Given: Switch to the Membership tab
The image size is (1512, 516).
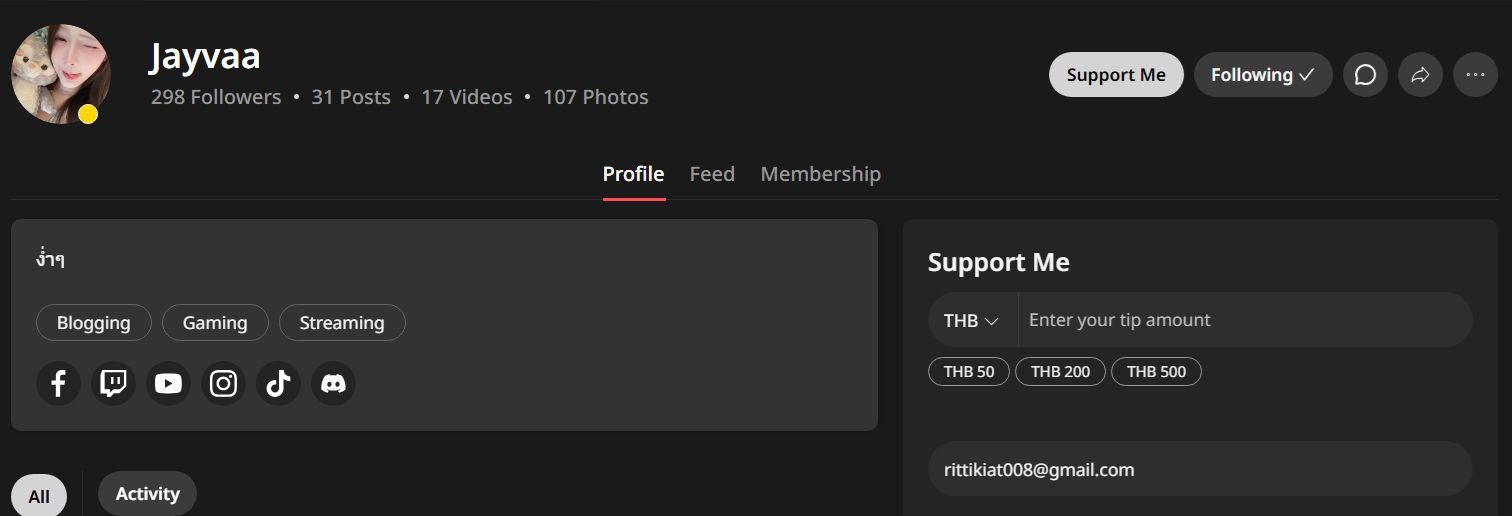Looking at the screenshot, I should (820, 174).
